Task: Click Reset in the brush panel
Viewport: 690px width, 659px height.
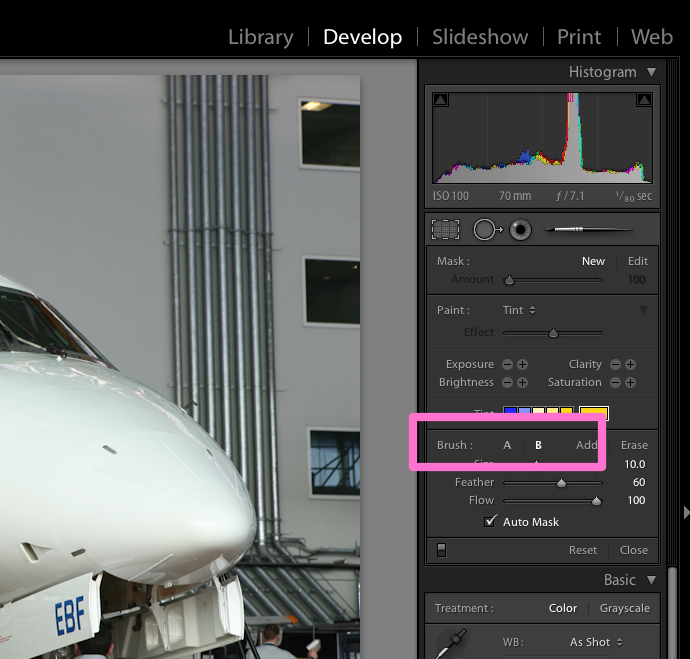Action: pyautogui.click(x=583, y=550)
